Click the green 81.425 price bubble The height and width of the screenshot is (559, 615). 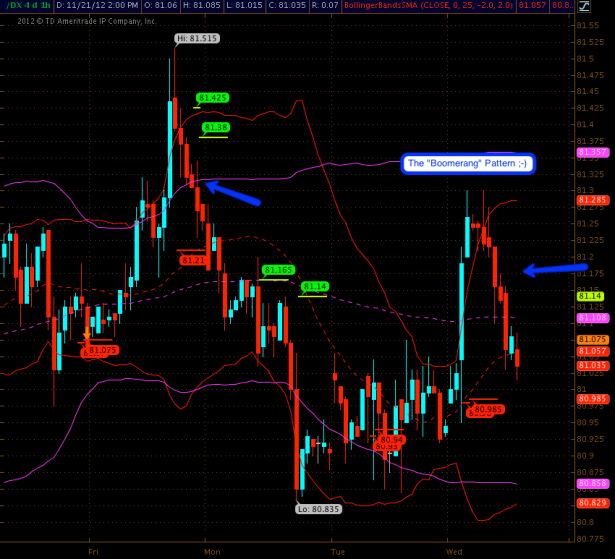click(212, 98)
